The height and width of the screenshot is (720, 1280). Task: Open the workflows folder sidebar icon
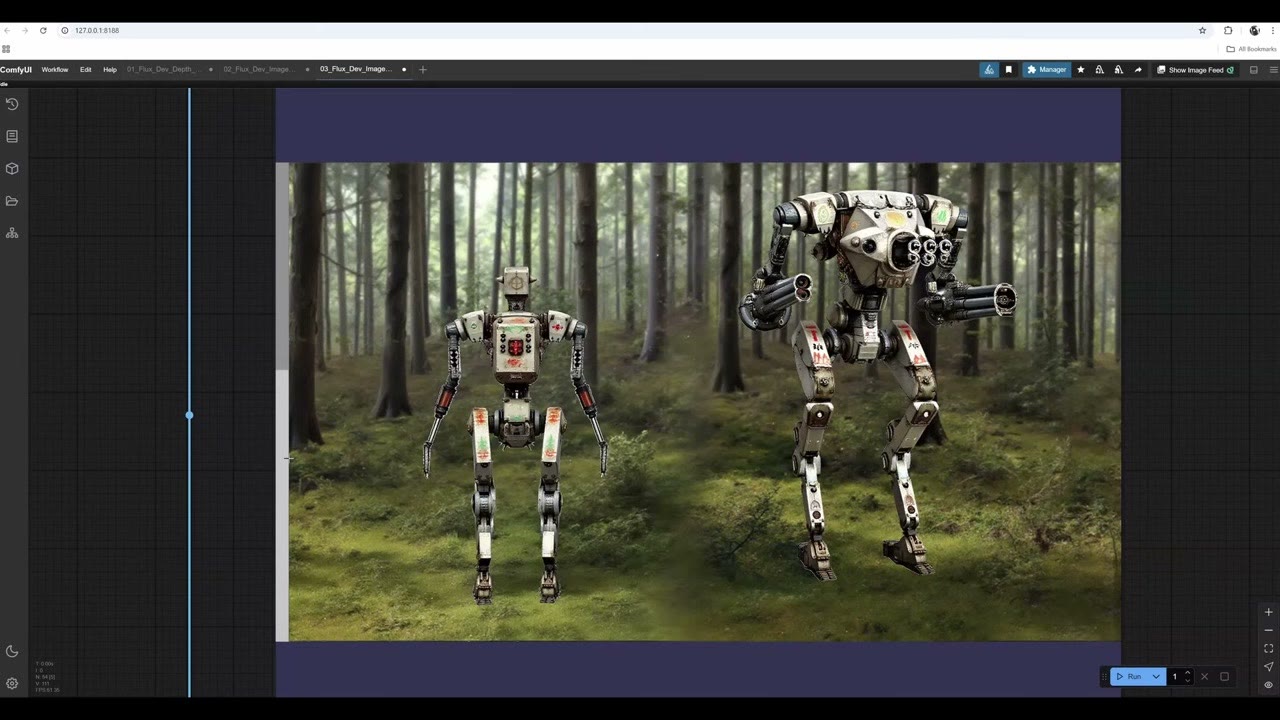click(x=12, y=201)
